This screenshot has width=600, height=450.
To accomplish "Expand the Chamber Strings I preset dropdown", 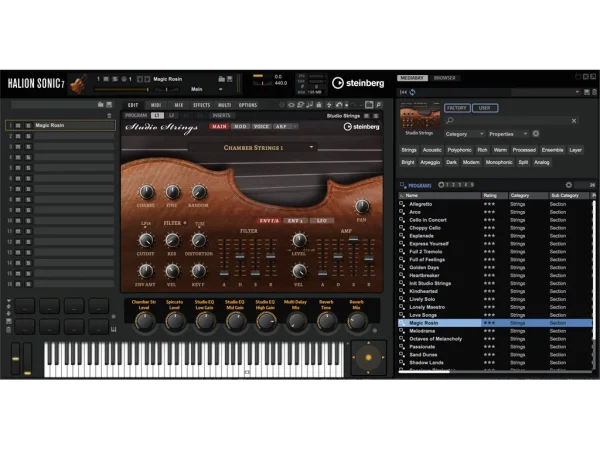I will pyautogui.click(x=312, y=147).
